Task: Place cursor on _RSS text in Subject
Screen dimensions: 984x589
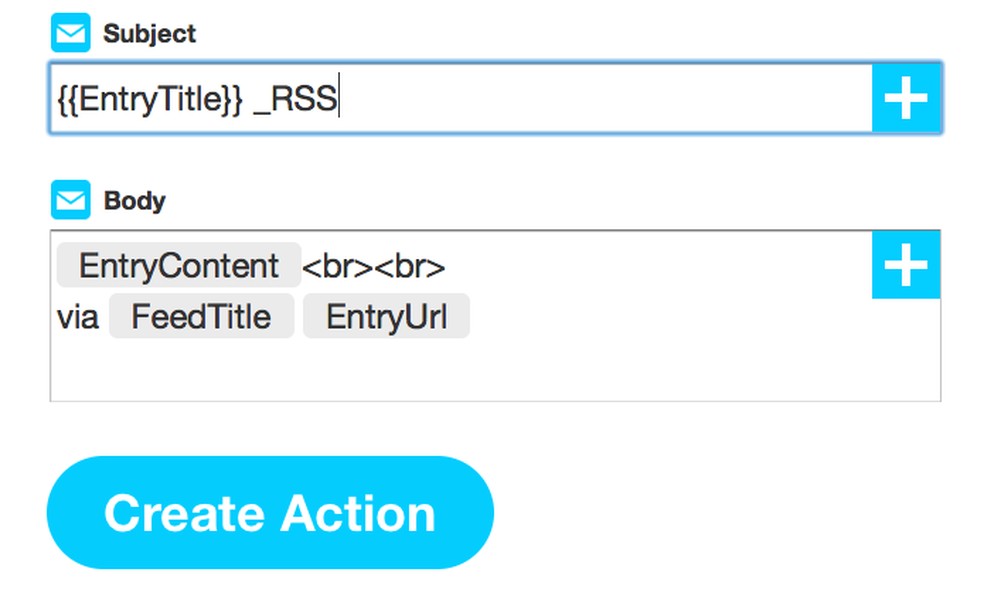Action: coord(296,100)
